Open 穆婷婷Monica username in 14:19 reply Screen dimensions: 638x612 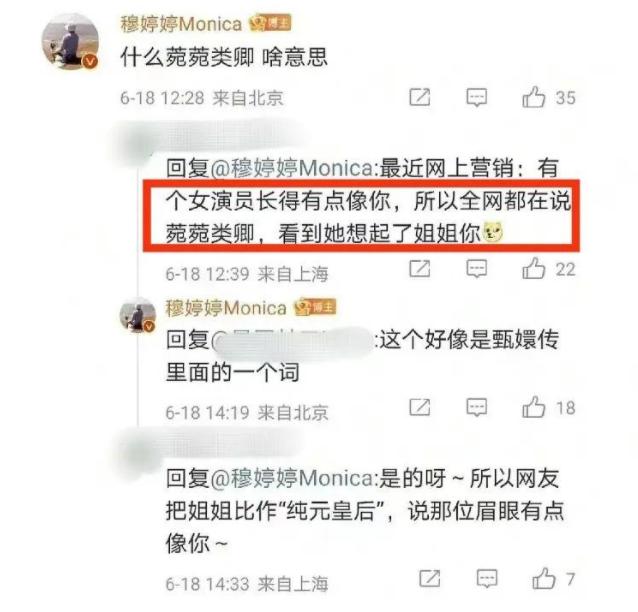[226, 308]
